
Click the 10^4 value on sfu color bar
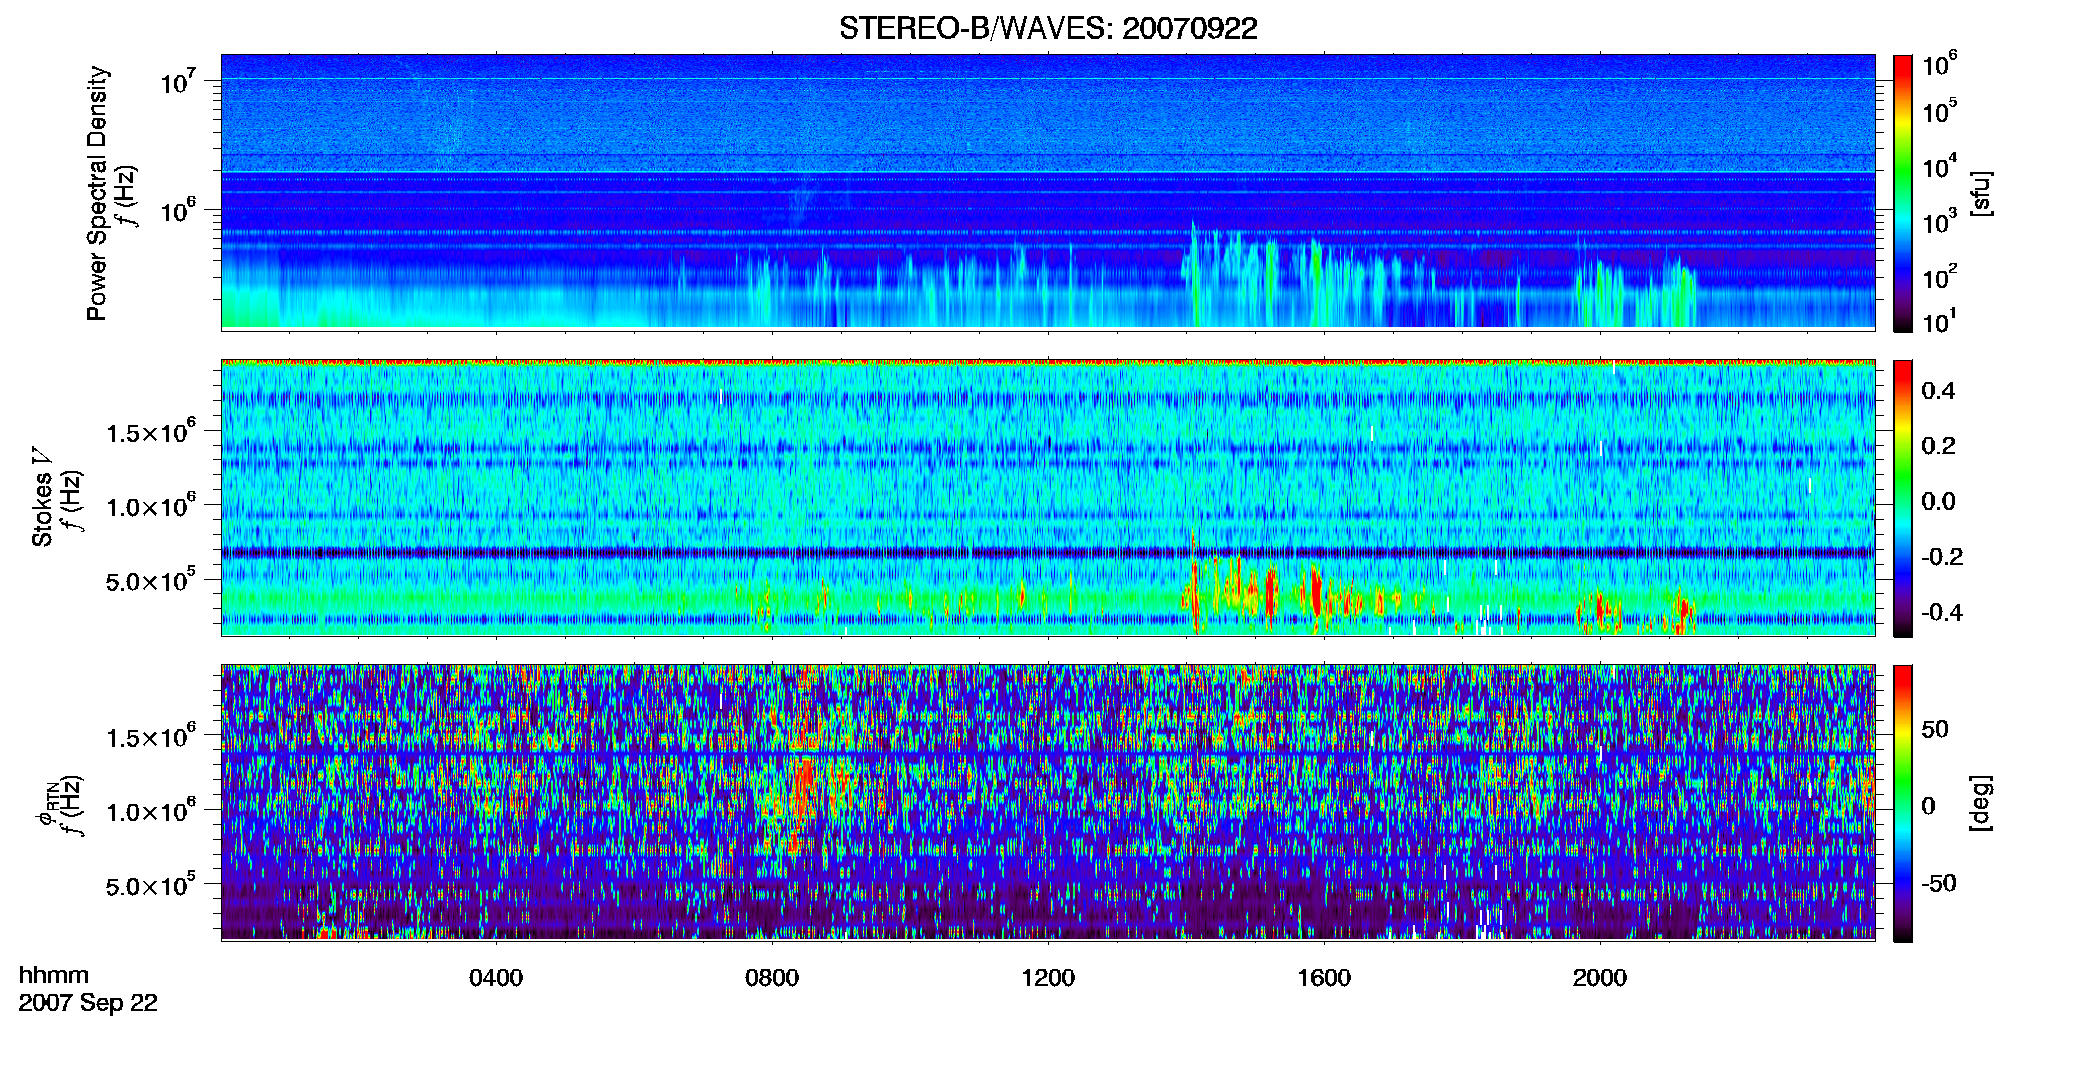(x=1939, y=166)
